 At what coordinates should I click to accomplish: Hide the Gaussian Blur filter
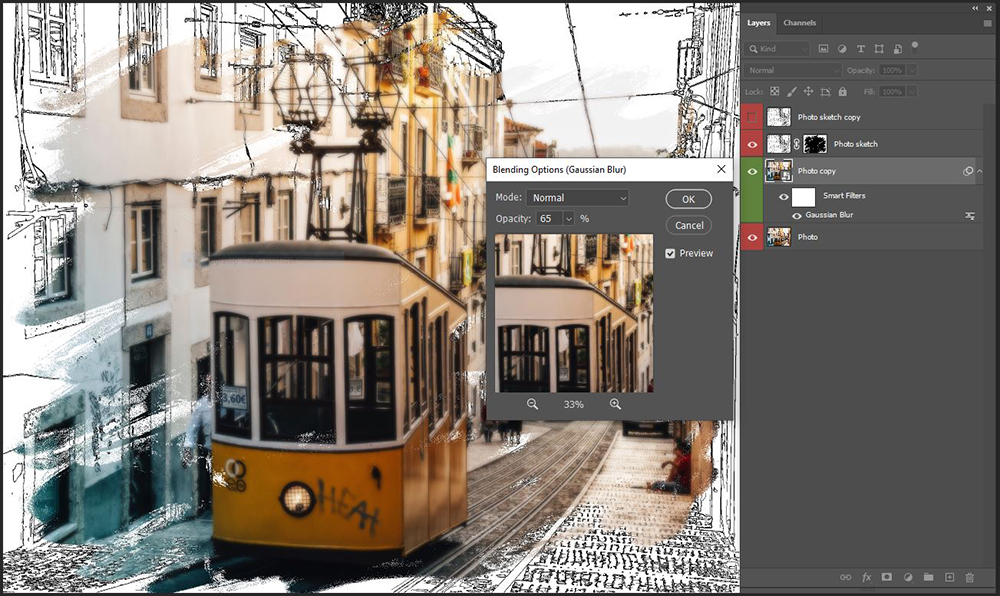tap(797, 216)
